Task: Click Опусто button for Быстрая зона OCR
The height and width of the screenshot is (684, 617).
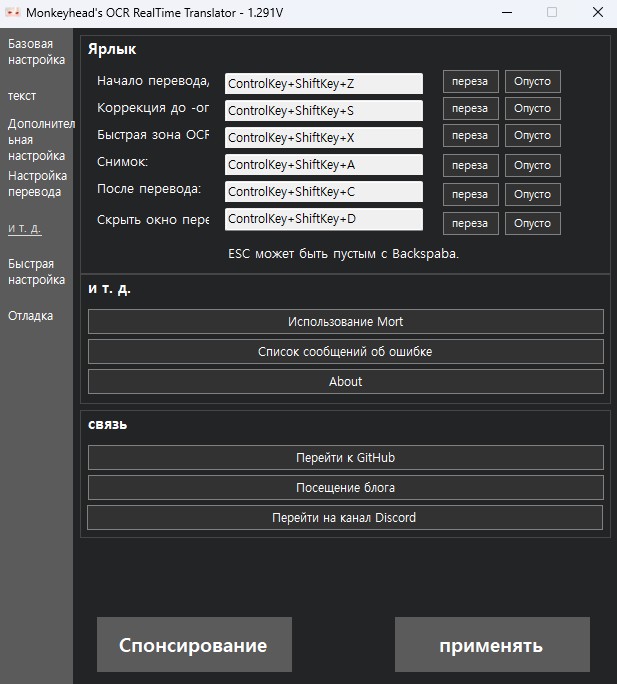Action: 533,135
